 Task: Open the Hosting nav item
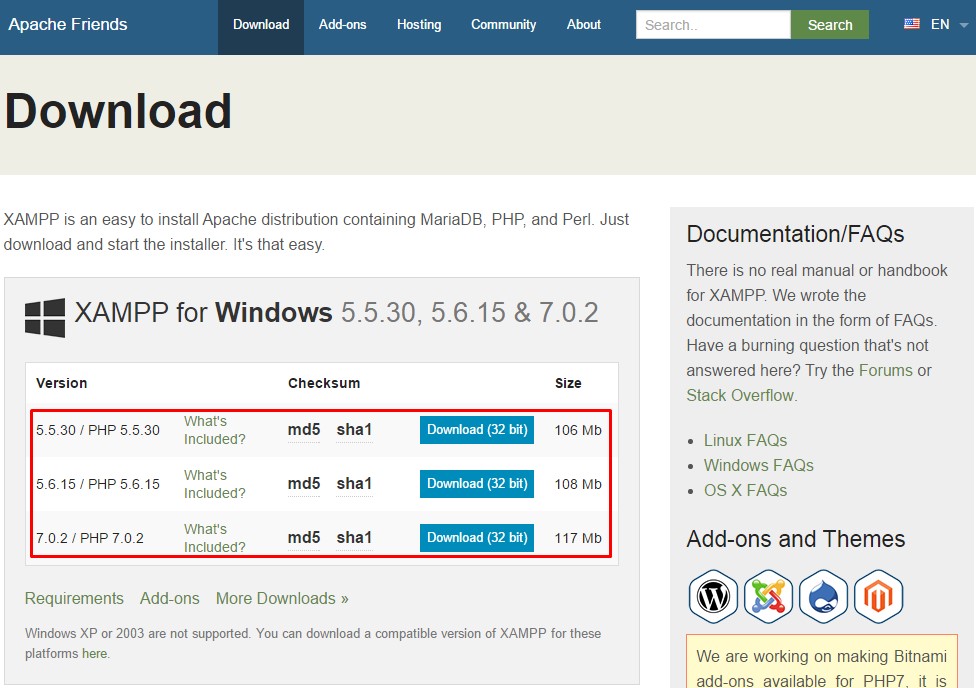click(x=419, y=25)
